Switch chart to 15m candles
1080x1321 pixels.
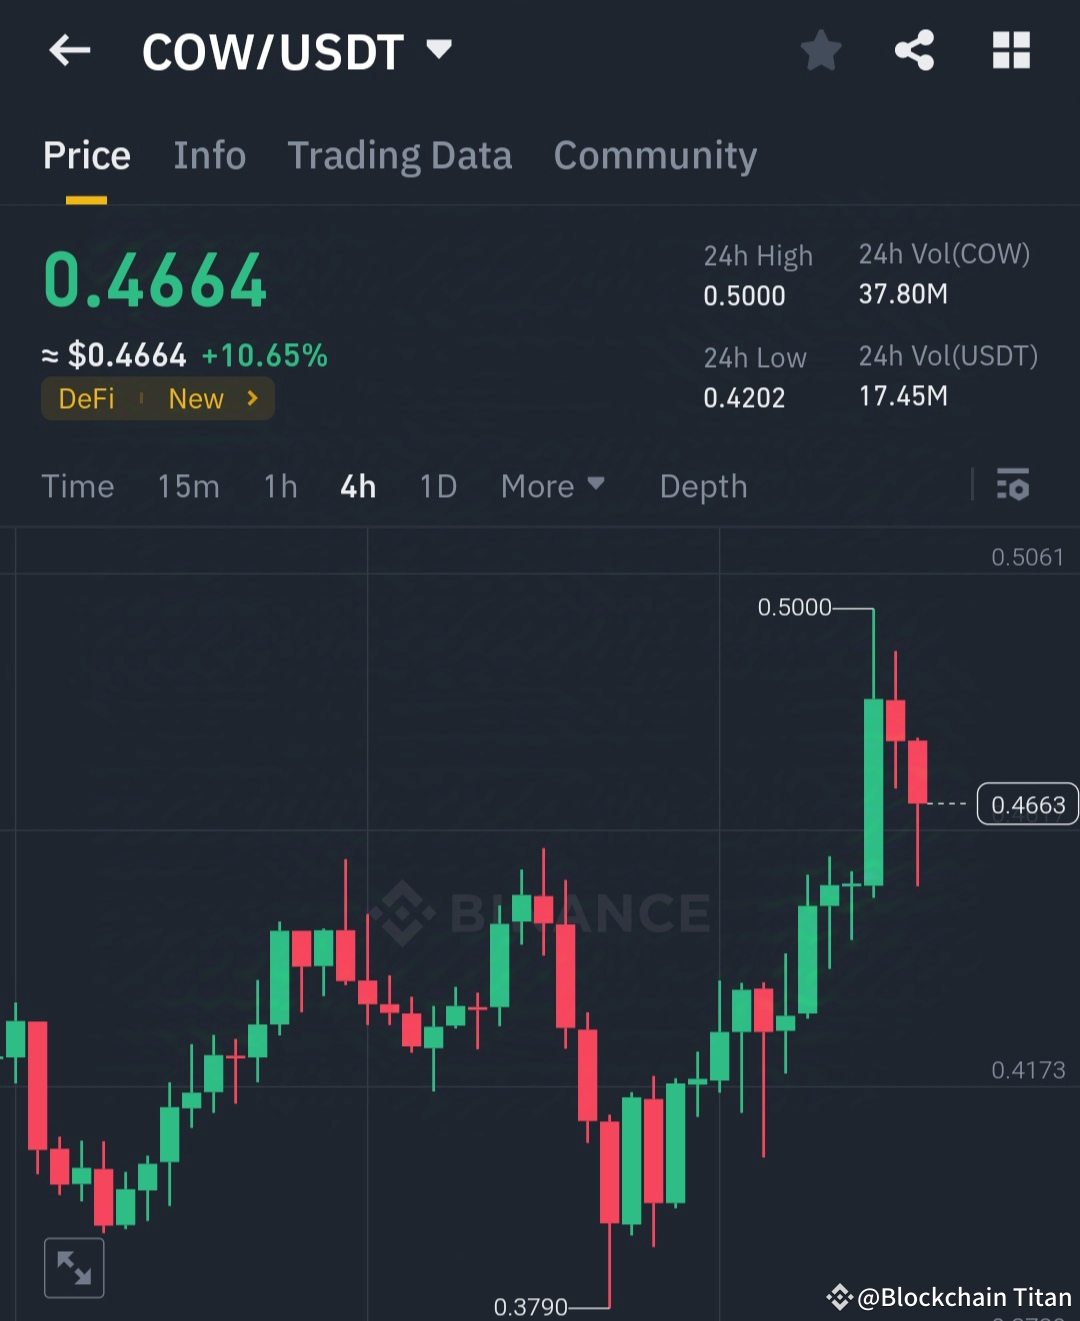point(188,486)
